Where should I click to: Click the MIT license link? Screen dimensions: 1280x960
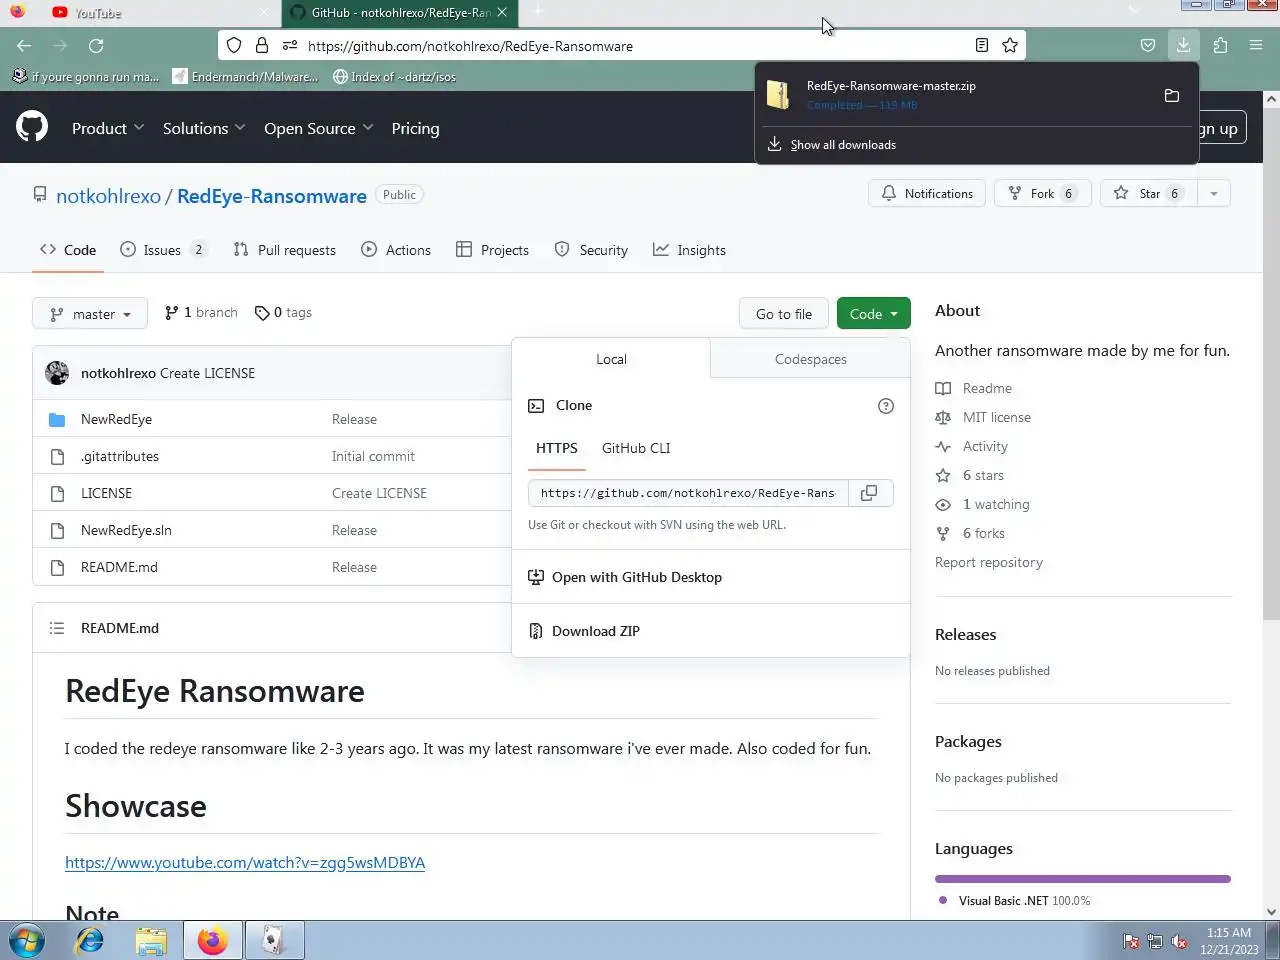(996, 417)
